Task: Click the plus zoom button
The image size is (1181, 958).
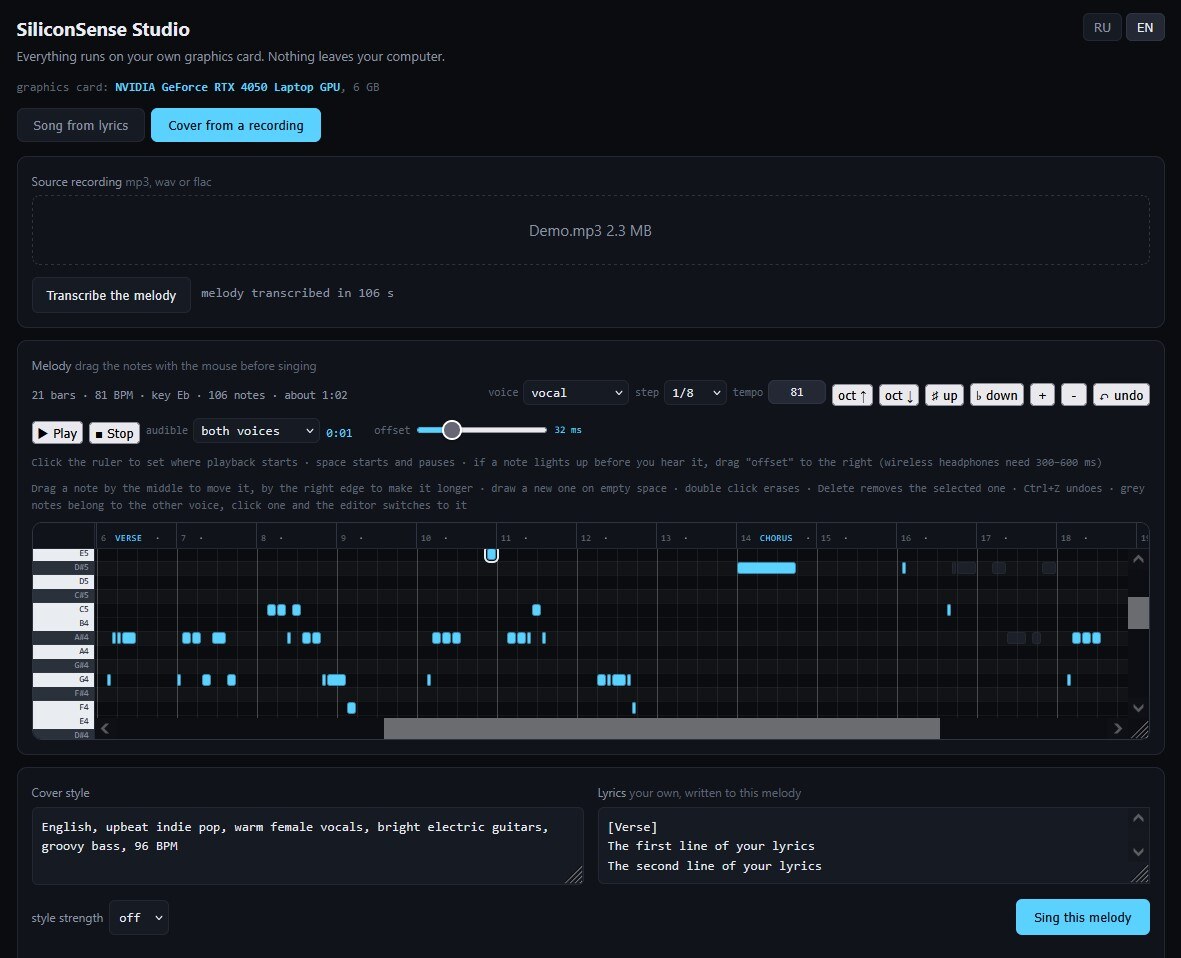Action: 1042,395
